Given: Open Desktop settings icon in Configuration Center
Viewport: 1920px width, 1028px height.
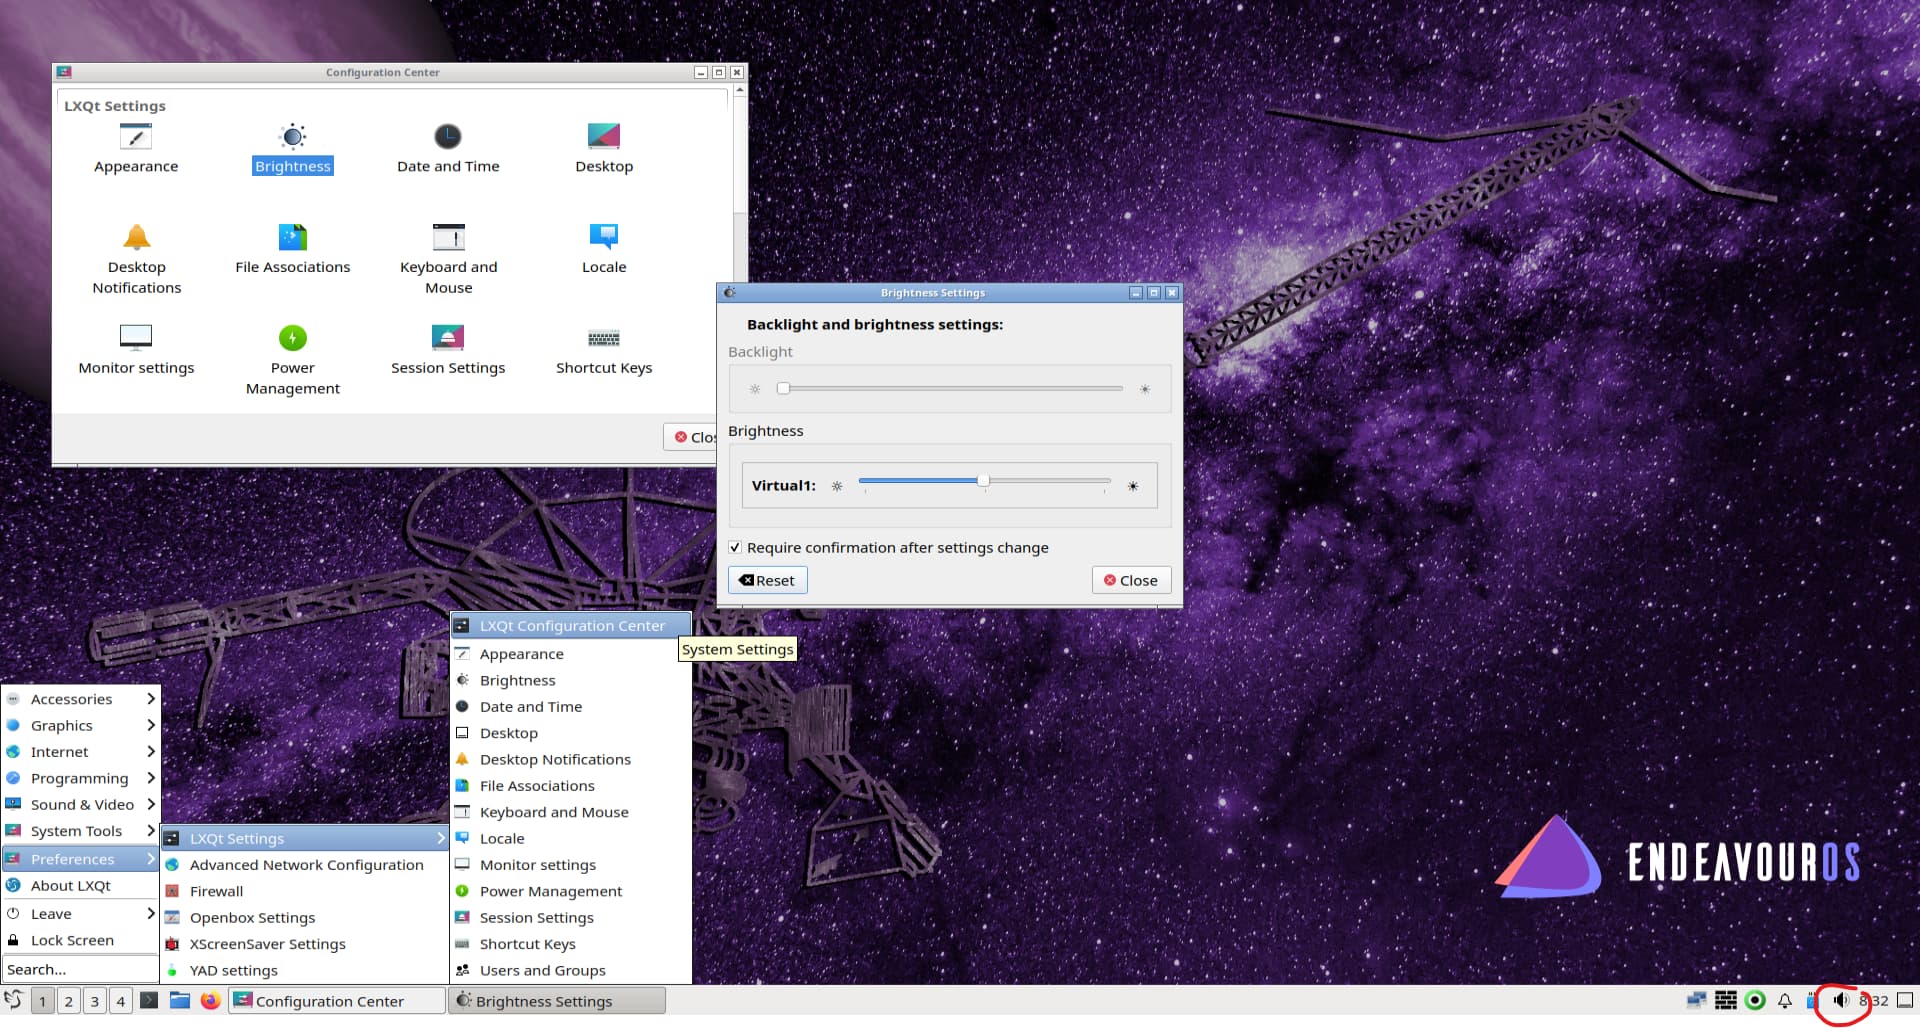Looking at the screenshot, I should click(x=604, y=148).
